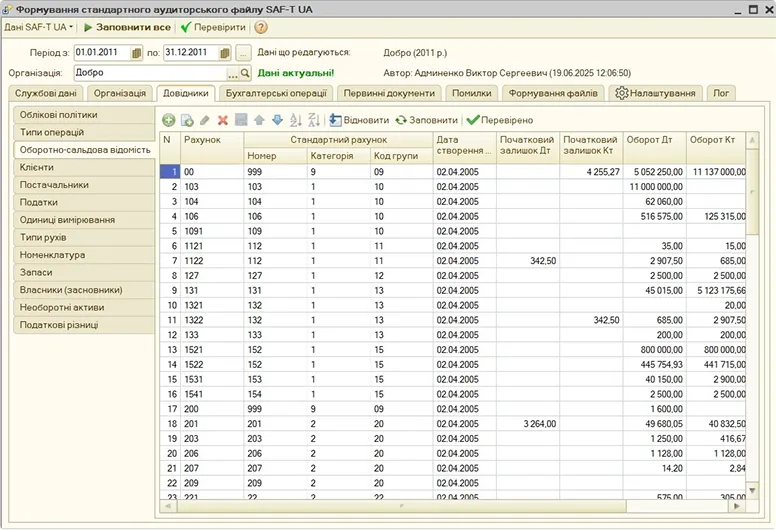Image resolution: width=776 pixels, height=530 pixels.
Task: Click the Оборот Дт column header
Action: (x=654, y=147)
